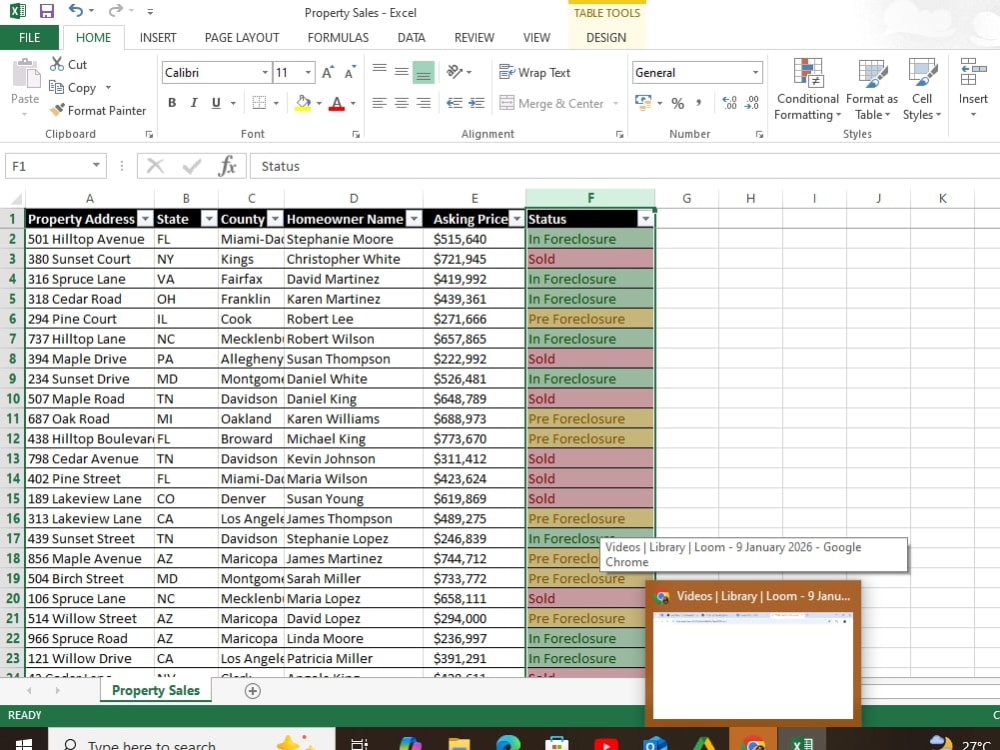Toggle Underline formatting
The height and width of the screenshot is (750, 1000).
(216, 103)
